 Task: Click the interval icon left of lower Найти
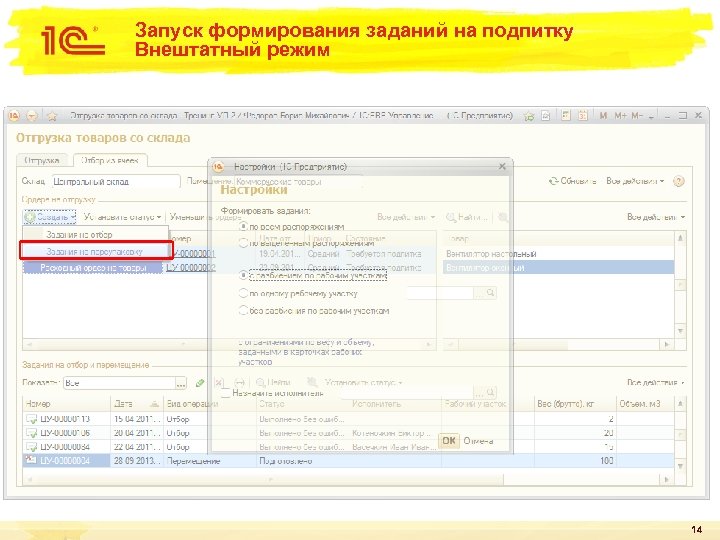[x=239, y=382]
